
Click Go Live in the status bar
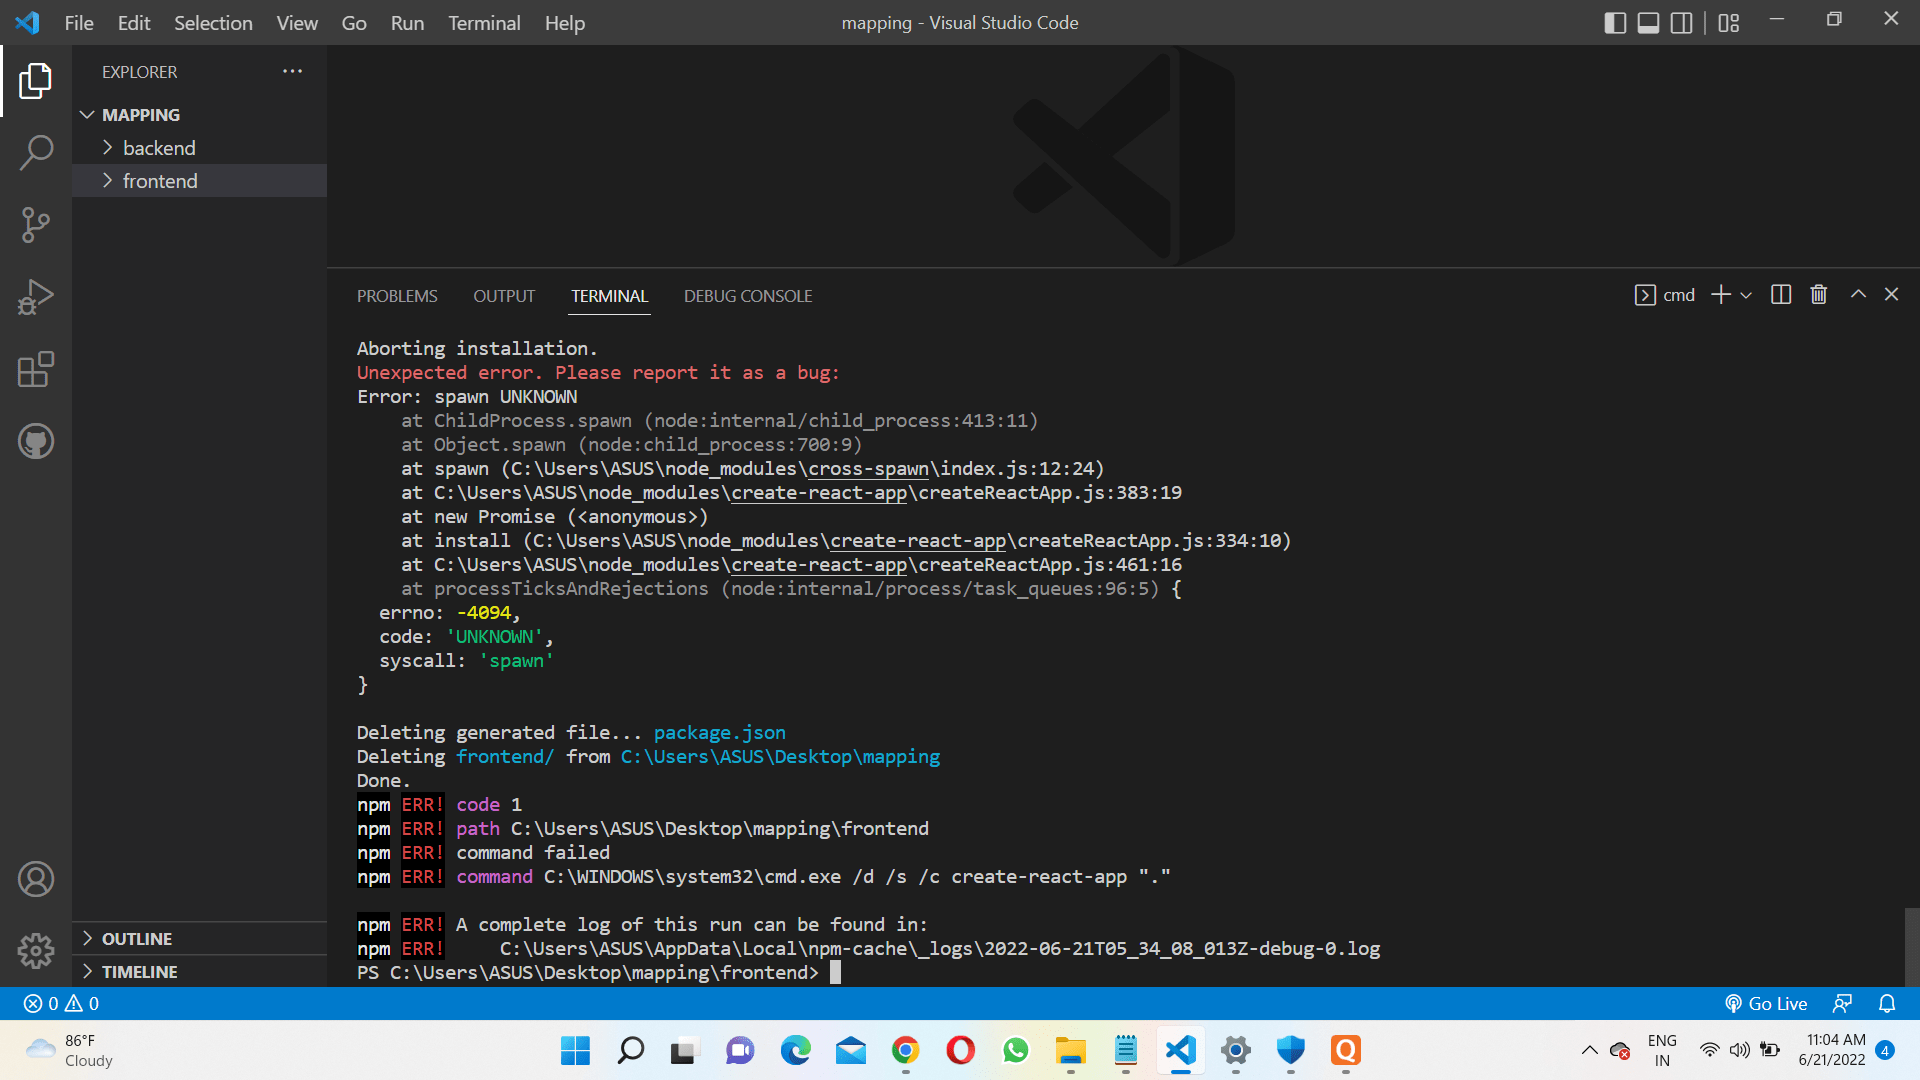(1766, 1003)
